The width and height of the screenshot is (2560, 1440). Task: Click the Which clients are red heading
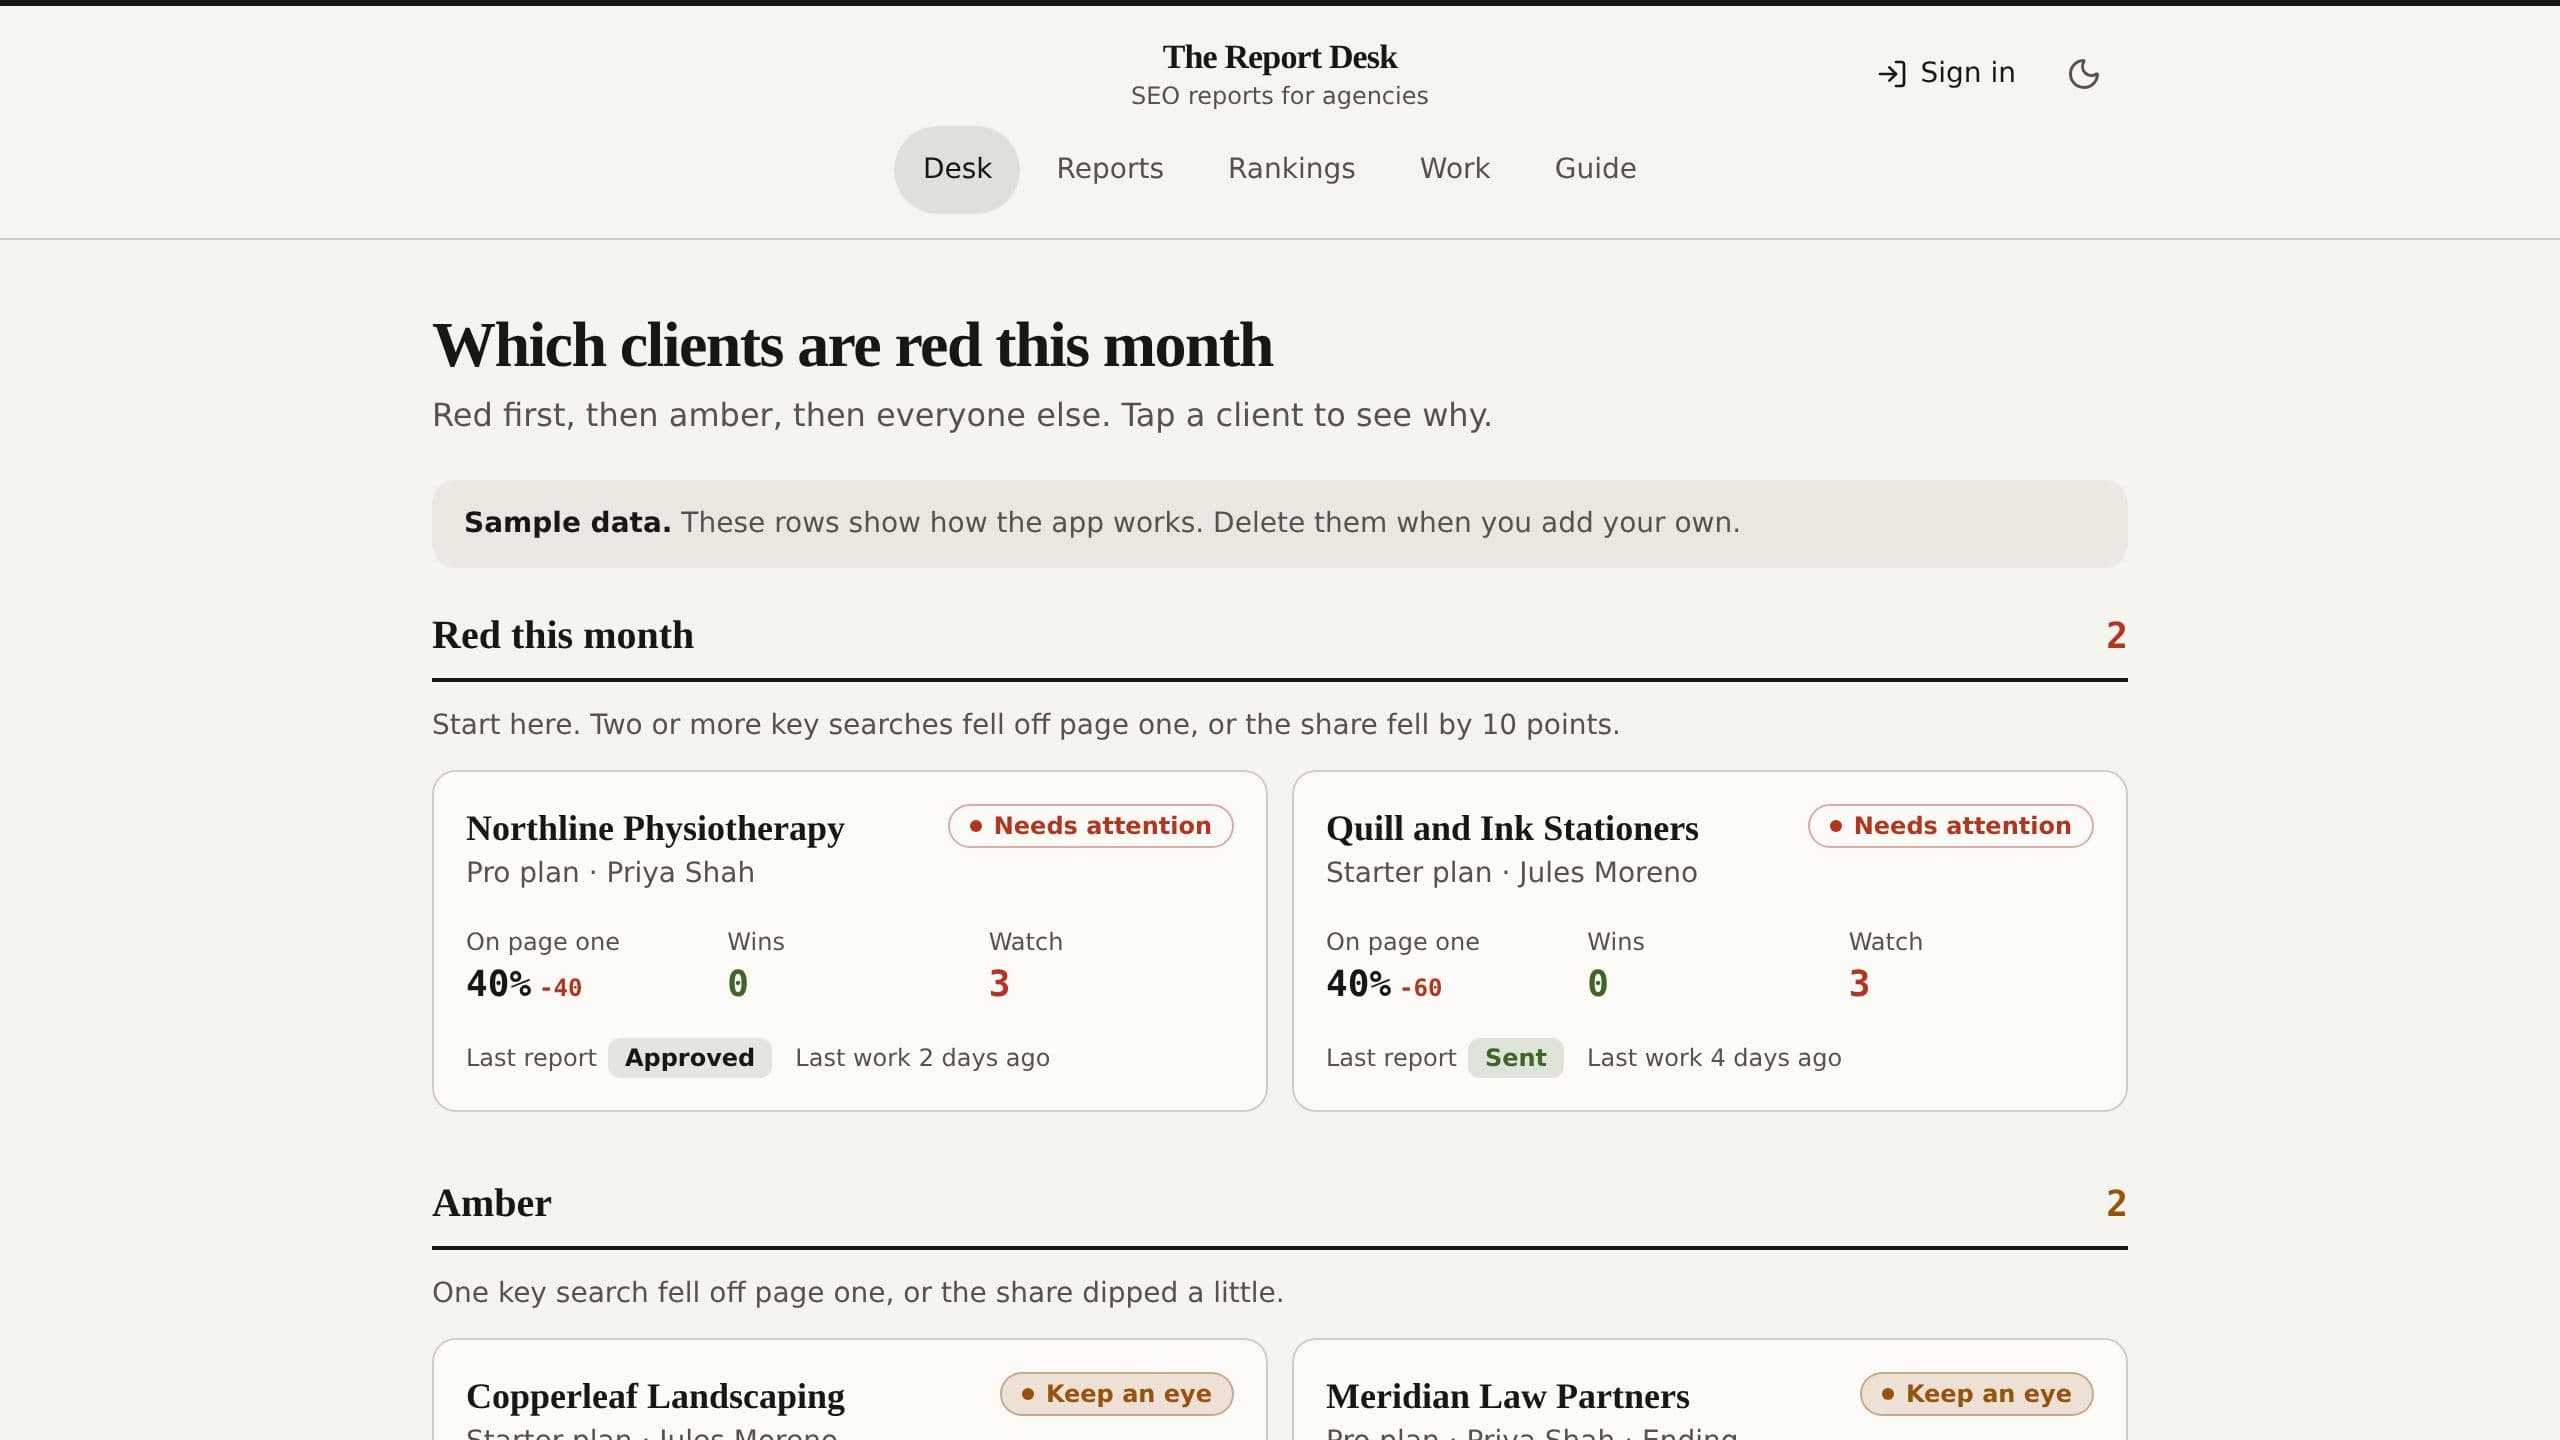point(852,346)
